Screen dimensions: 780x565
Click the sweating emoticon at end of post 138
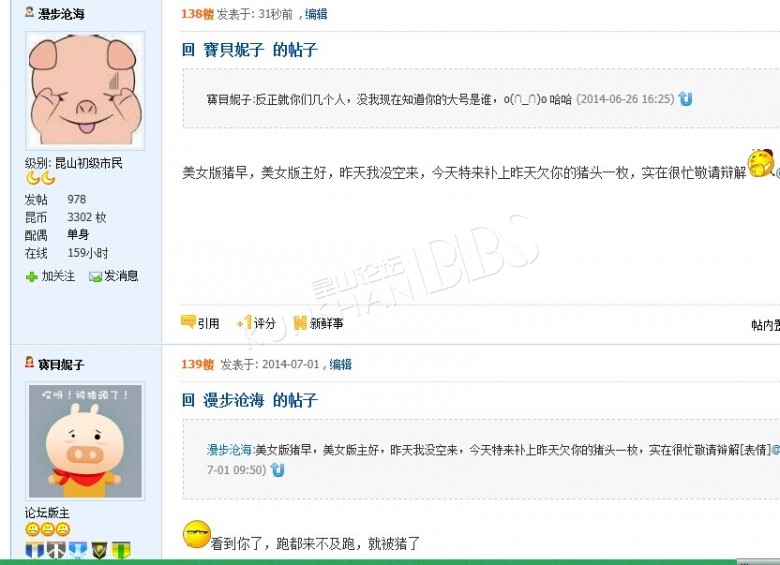coord(761,163)
